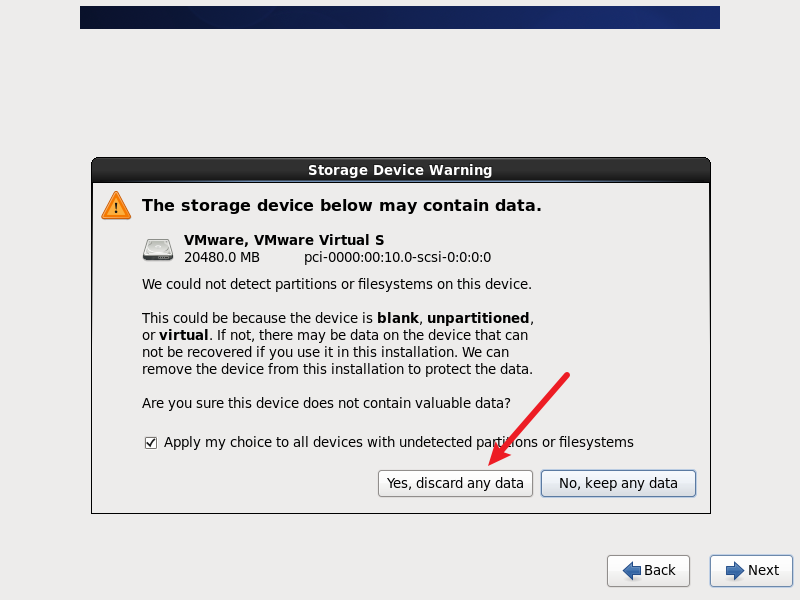This screenshot has height=600, width=800.
Task: Click the heading "The storage device below may contain data."
Action: click(x=341, y=206)
